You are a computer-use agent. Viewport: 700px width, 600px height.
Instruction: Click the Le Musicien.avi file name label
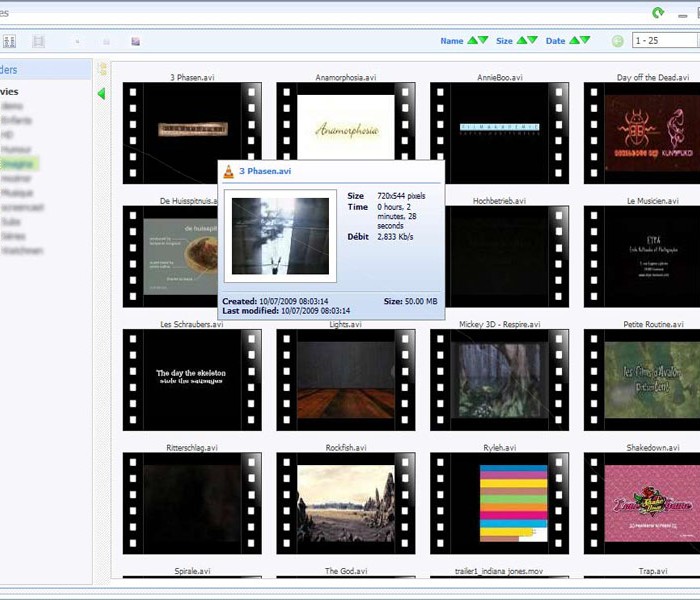point(653,201)
